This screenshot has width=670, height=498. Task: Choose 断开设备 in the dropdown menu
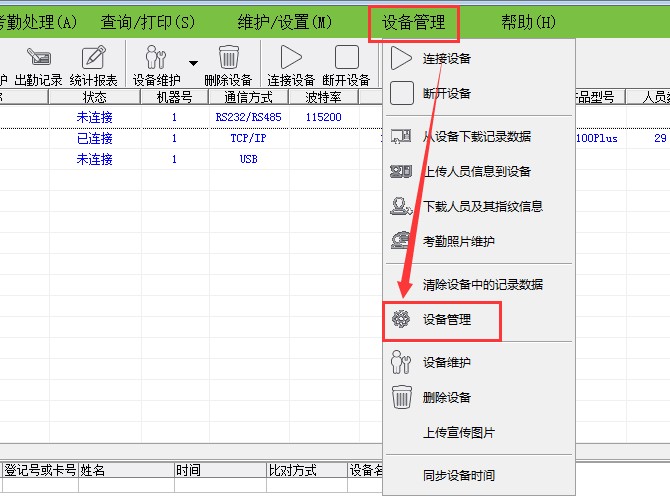click(x=479, y=93)
